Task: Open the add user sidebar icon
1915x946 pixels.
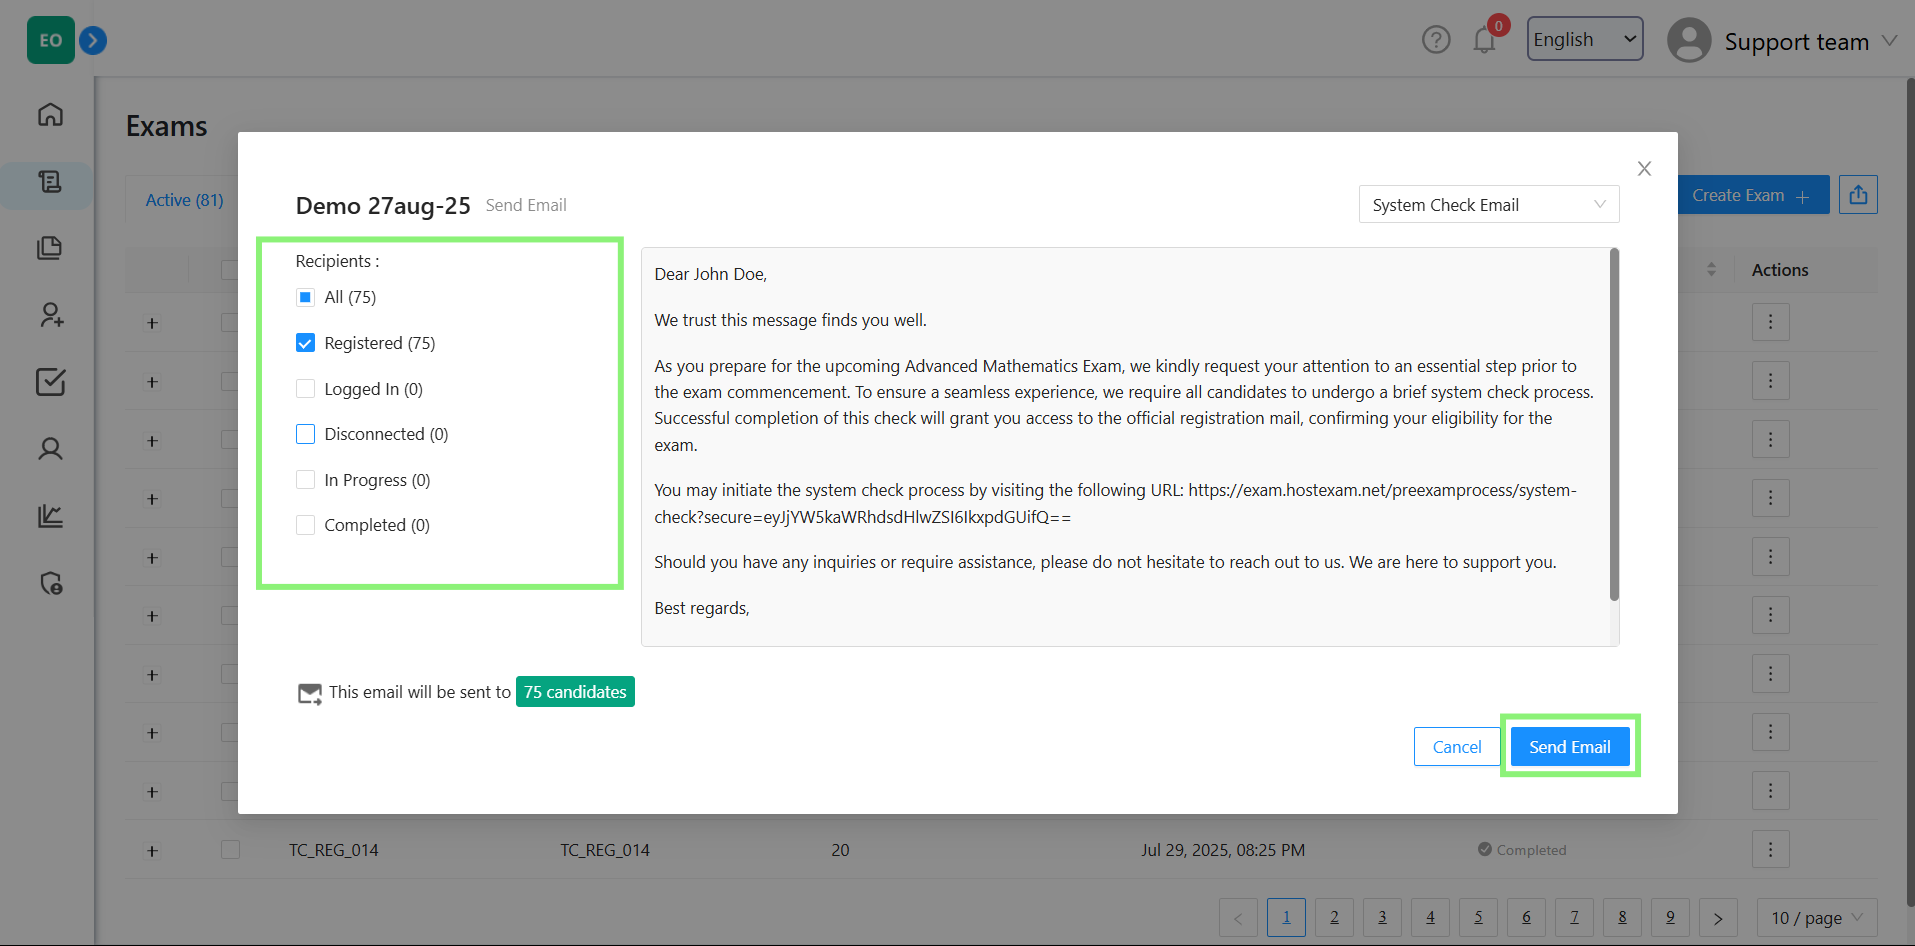Action: 50,316
